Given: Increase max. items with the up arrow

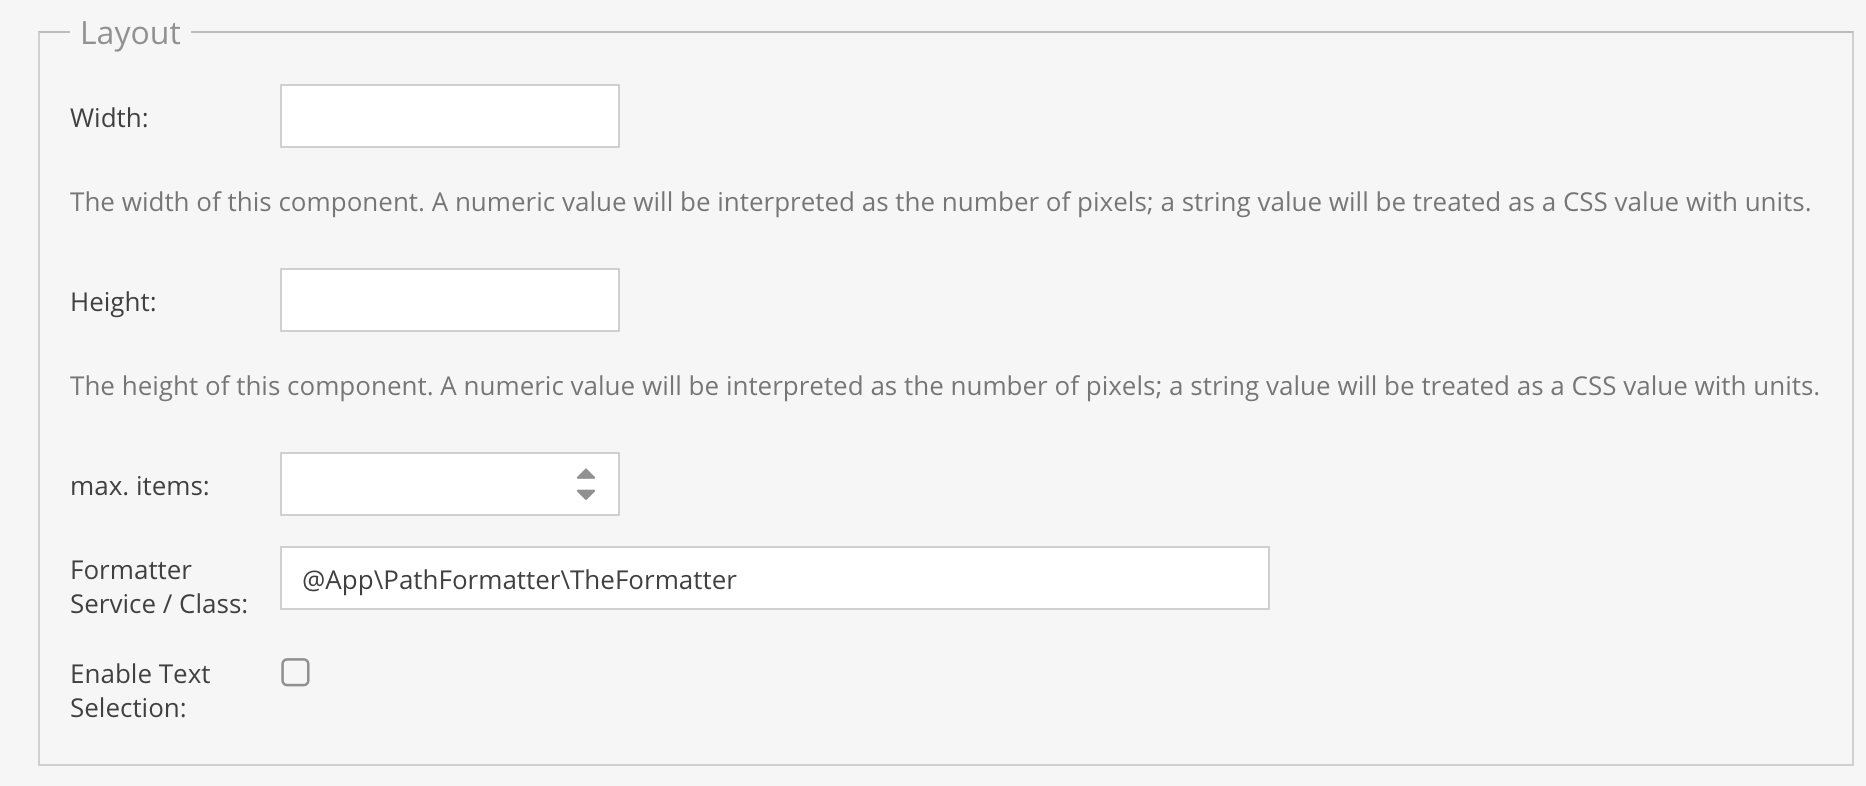Looking at the screenshot, I should [x=586, y=474].
